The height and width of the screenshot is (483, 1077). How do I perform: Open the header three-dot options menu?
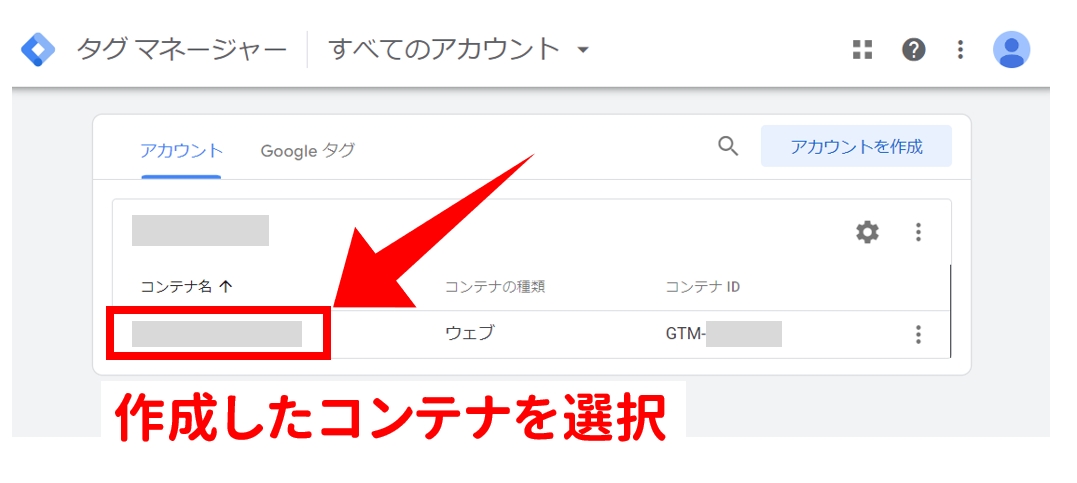point(960,49)
